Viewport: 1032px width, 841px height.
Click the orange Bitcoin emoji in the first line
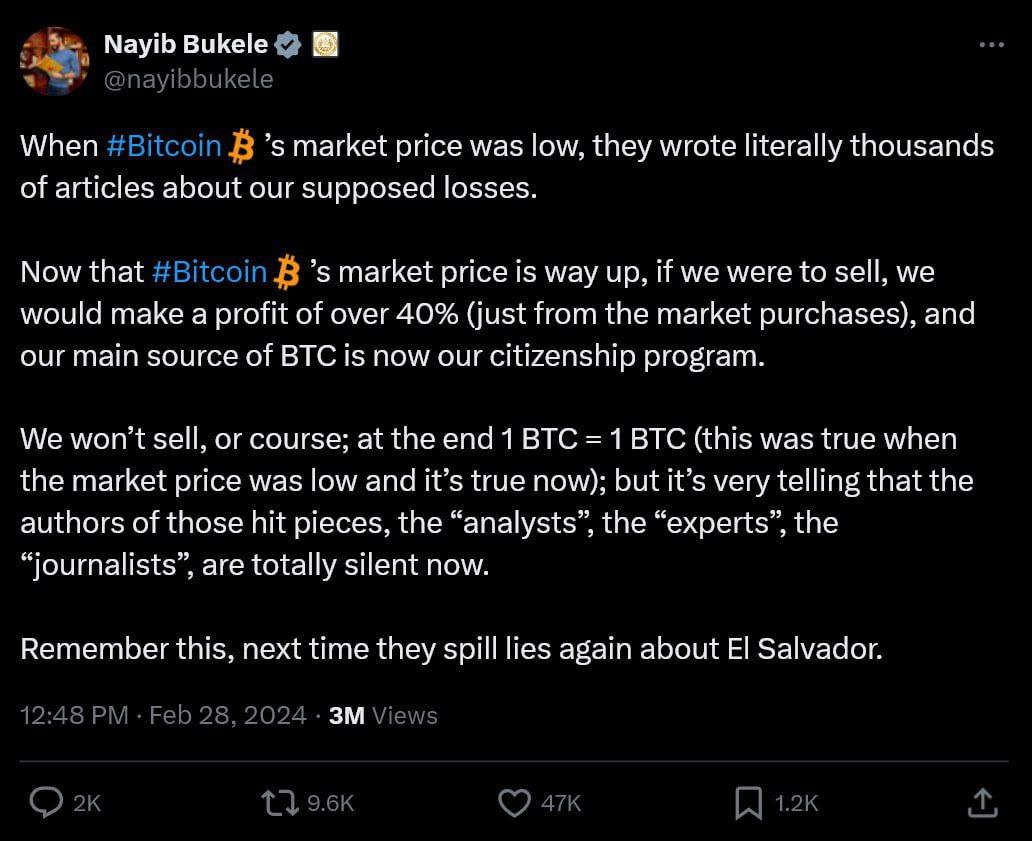coord(241,147)
